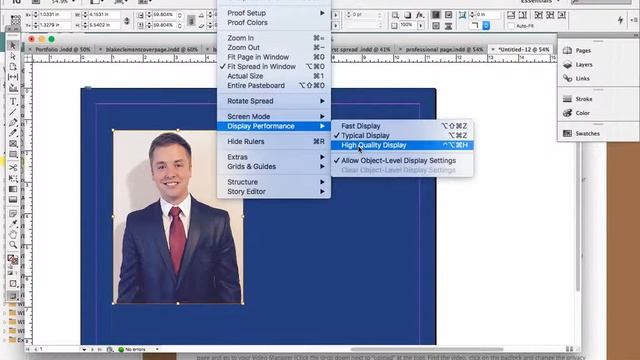
Task: Click the drop shadow icon in control bar
Action: pos(407,15)
